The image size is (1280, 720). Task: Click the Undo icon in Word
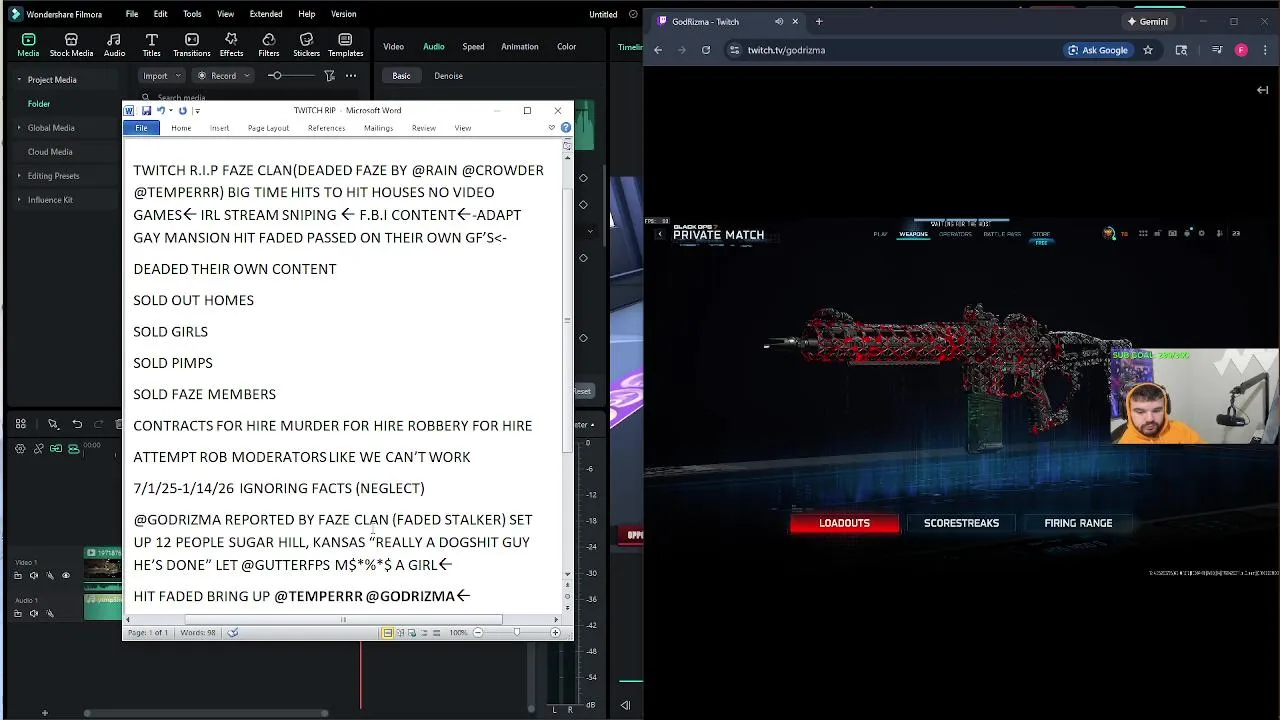tap(160, 110)
